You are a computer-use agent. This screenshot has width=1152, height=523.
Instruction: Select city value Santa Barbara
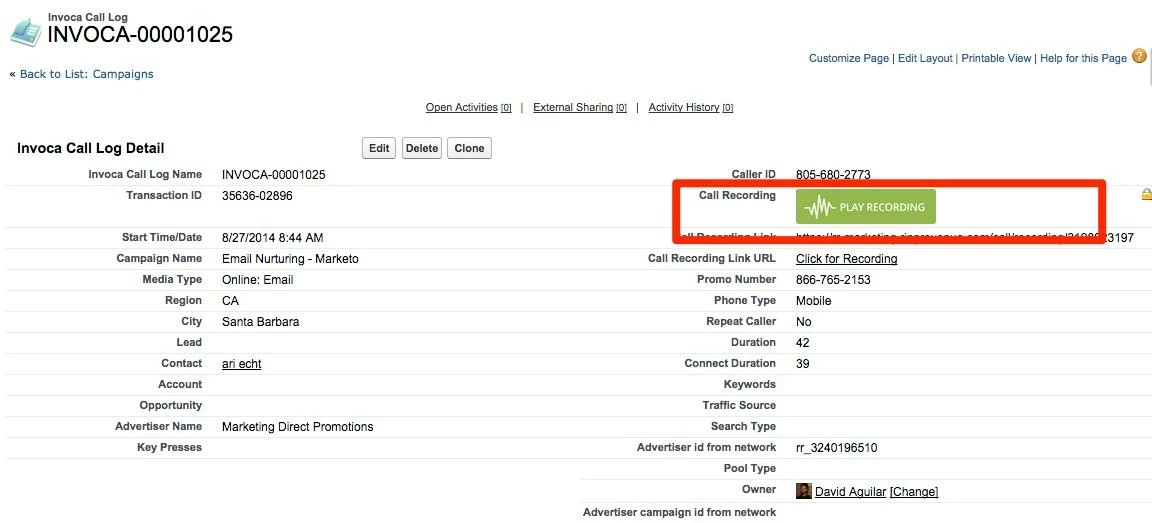[x=261, y=322]
